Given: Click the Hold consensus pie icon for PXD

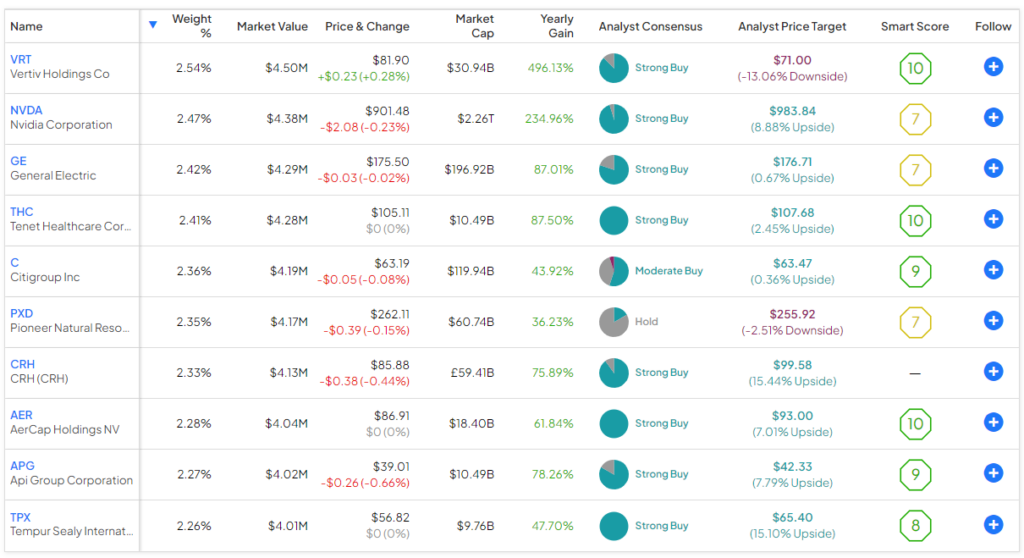Looking at the screenshot, I should pos(613,322).
